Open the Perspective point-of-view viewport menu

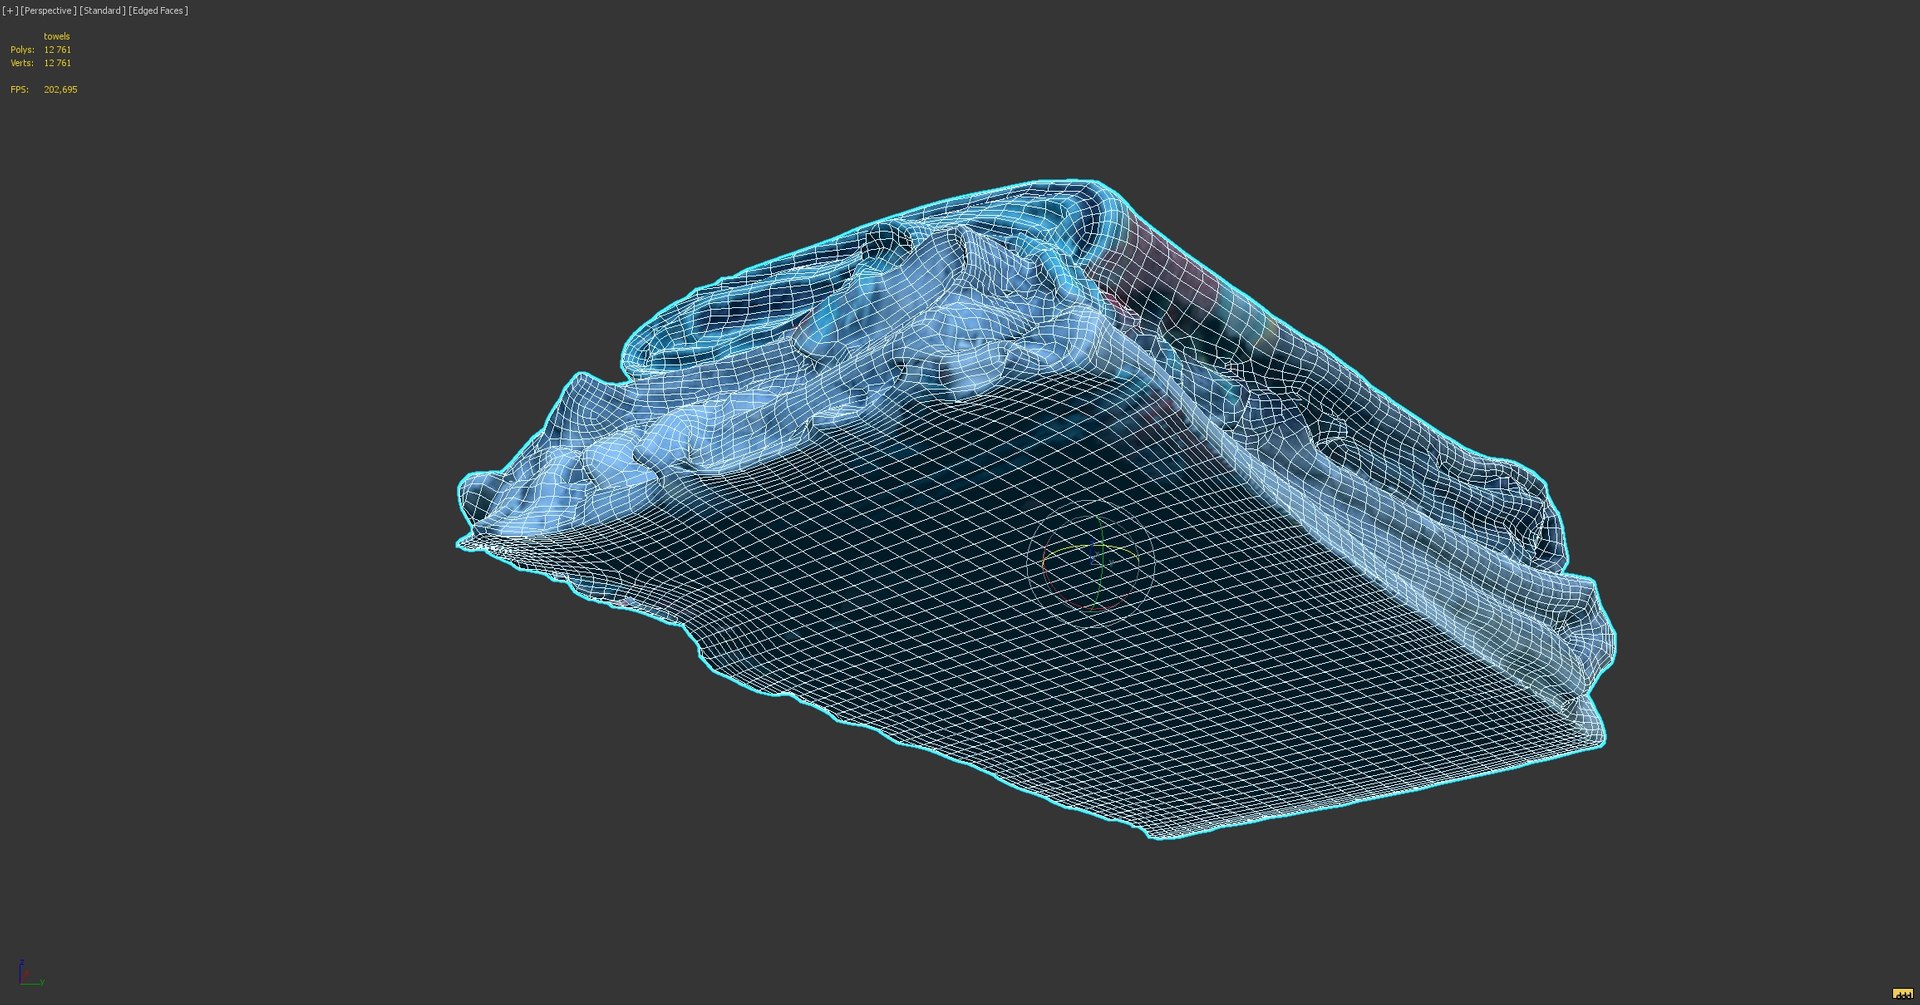[48, 11]
